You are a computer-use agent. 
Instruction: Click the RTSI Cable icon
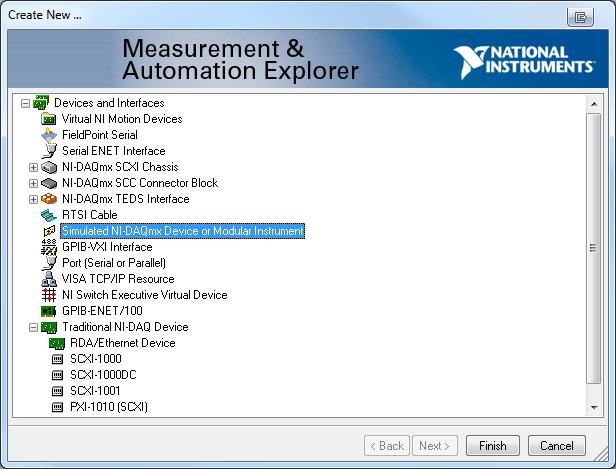pos(49,215)
